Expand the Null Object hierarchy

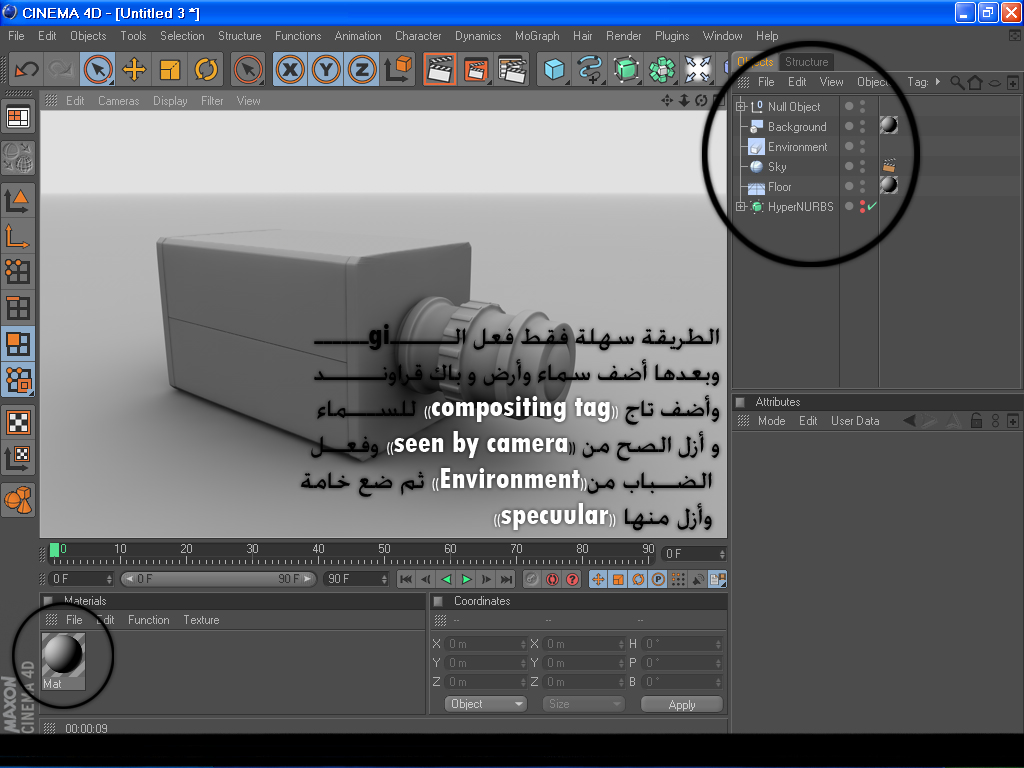click(x=741, y=106)
